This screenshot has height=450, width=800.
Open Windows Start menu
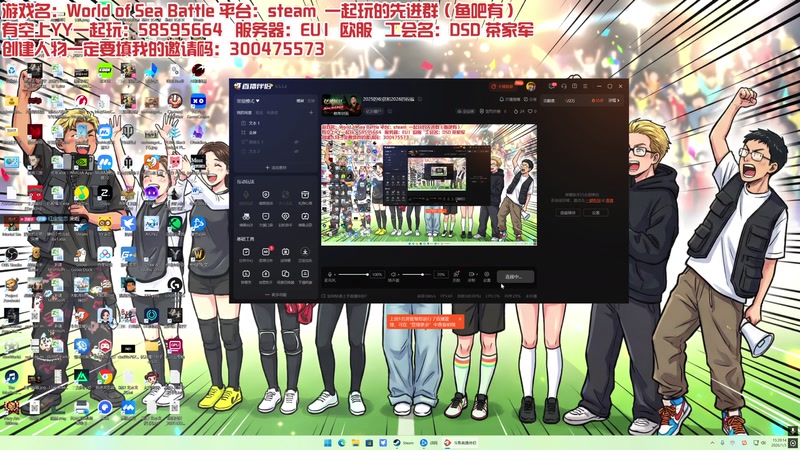coord(328,443)
